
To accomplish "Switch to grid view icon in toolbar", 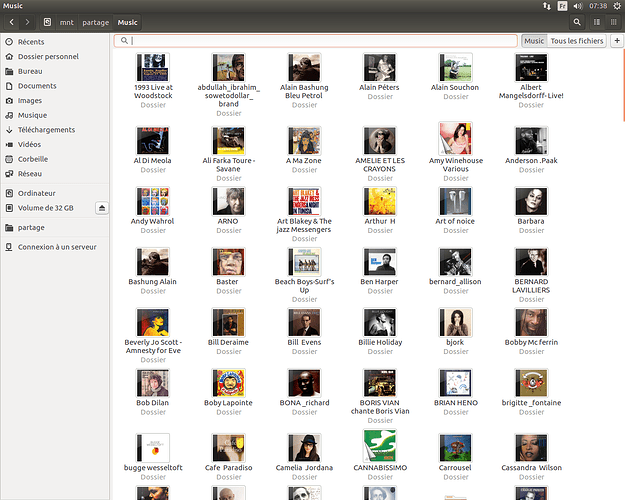I will click(613, 22).
